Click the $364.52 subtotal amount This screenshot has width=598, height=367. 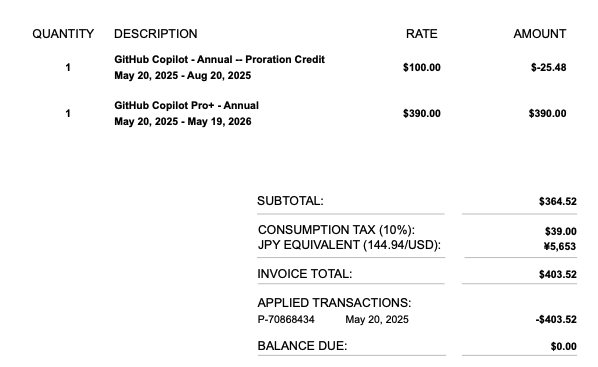[558, 201]
